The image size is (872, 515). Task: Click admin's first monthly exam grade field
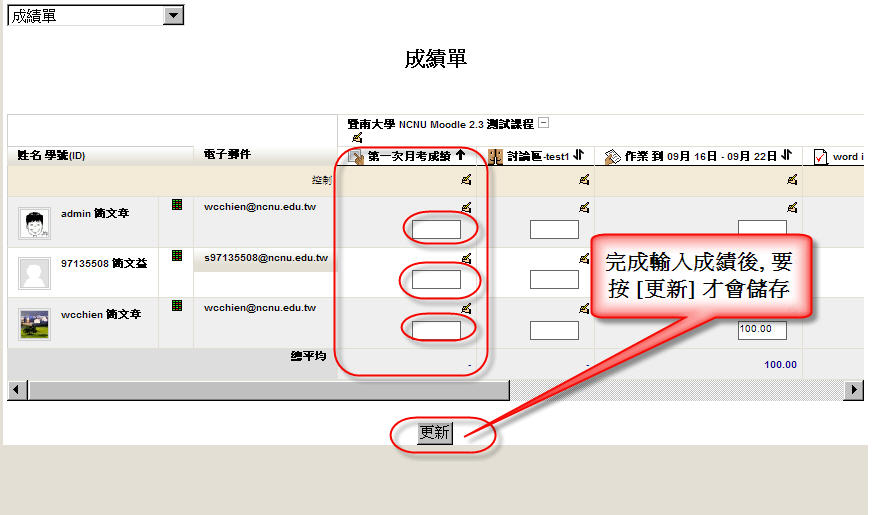coord(436,230)
